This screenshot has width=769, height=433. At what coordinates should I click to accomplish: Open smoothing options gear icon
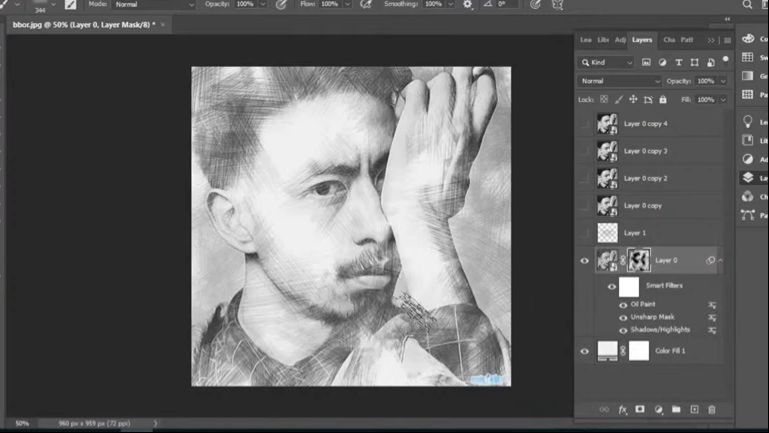tap(467, 5)
